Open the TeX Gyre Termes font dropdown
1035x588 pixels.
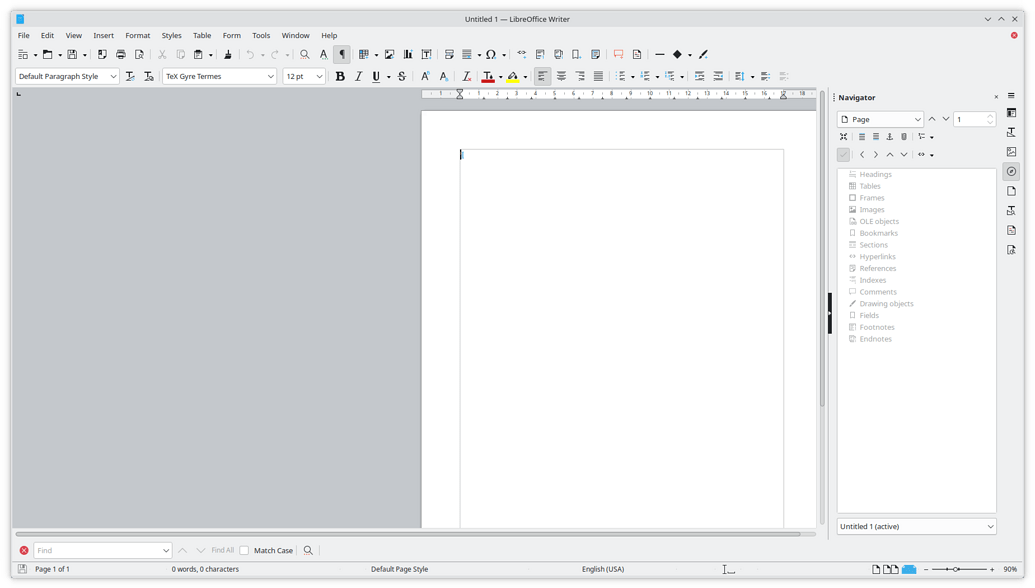tap(270, 77)
